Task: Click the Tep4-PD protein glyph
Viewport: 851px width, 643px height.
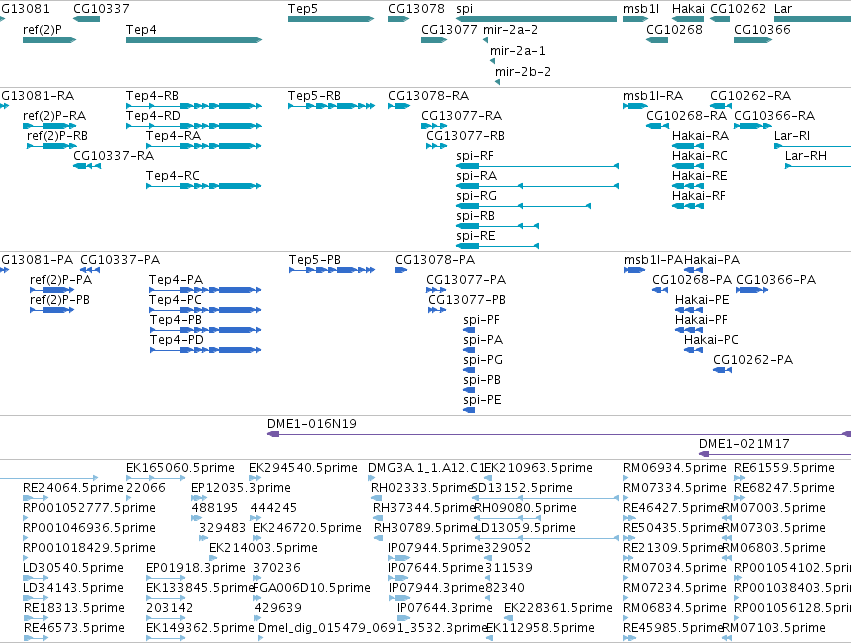Action: 205,350
